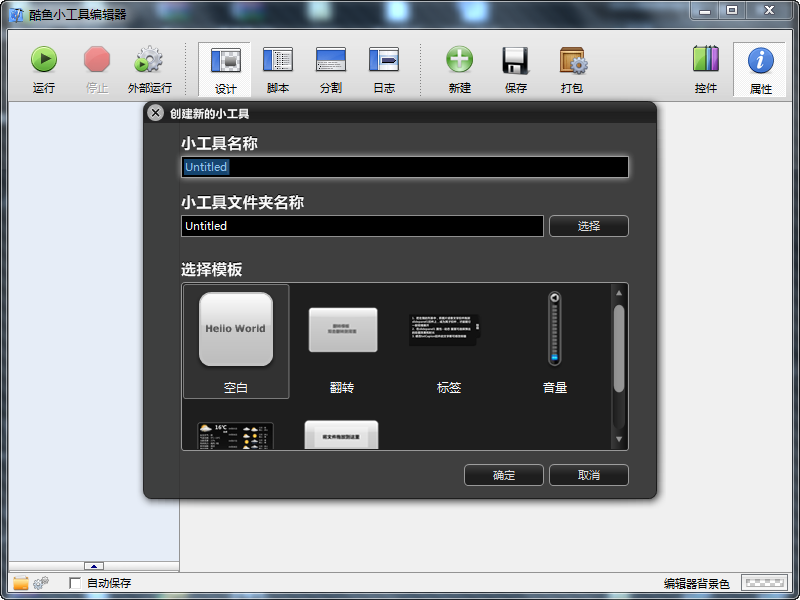Open the Controls (控件) panel
Viewport: 800px width, 600px height.
[x=706, y=59]
